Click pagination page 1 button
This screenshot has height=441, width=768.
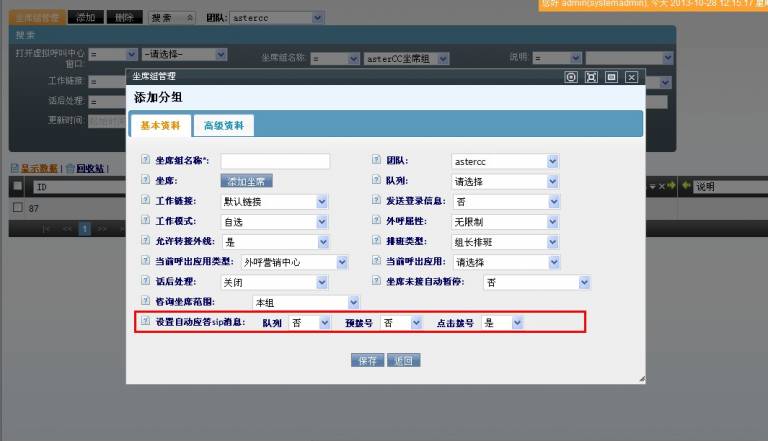click(x=85, y=229)
